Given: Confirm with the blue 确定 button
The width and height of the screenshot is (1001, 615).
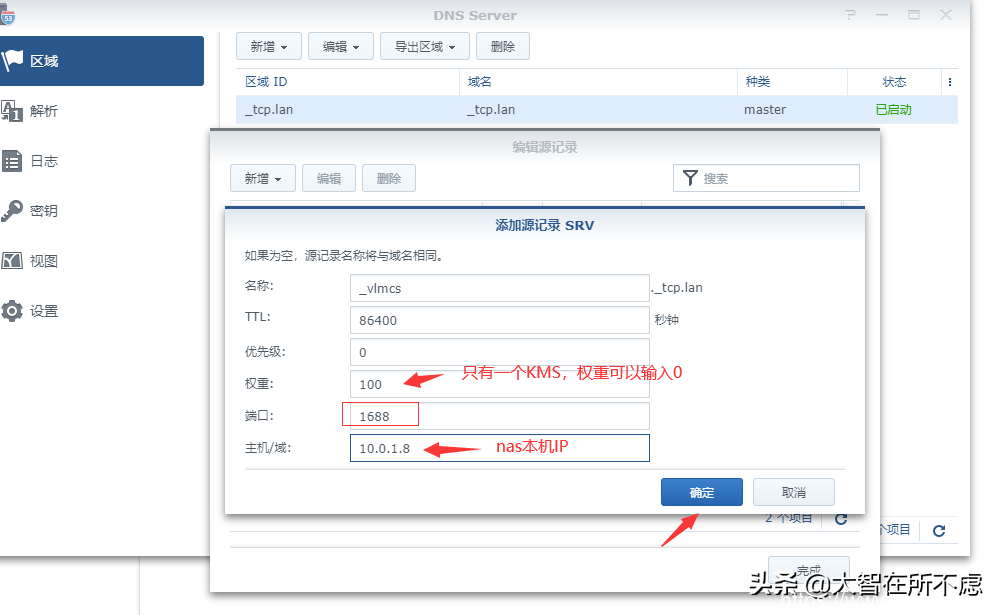Looking at the screenshot, I should pyautogui.click(x=702, y=492).
